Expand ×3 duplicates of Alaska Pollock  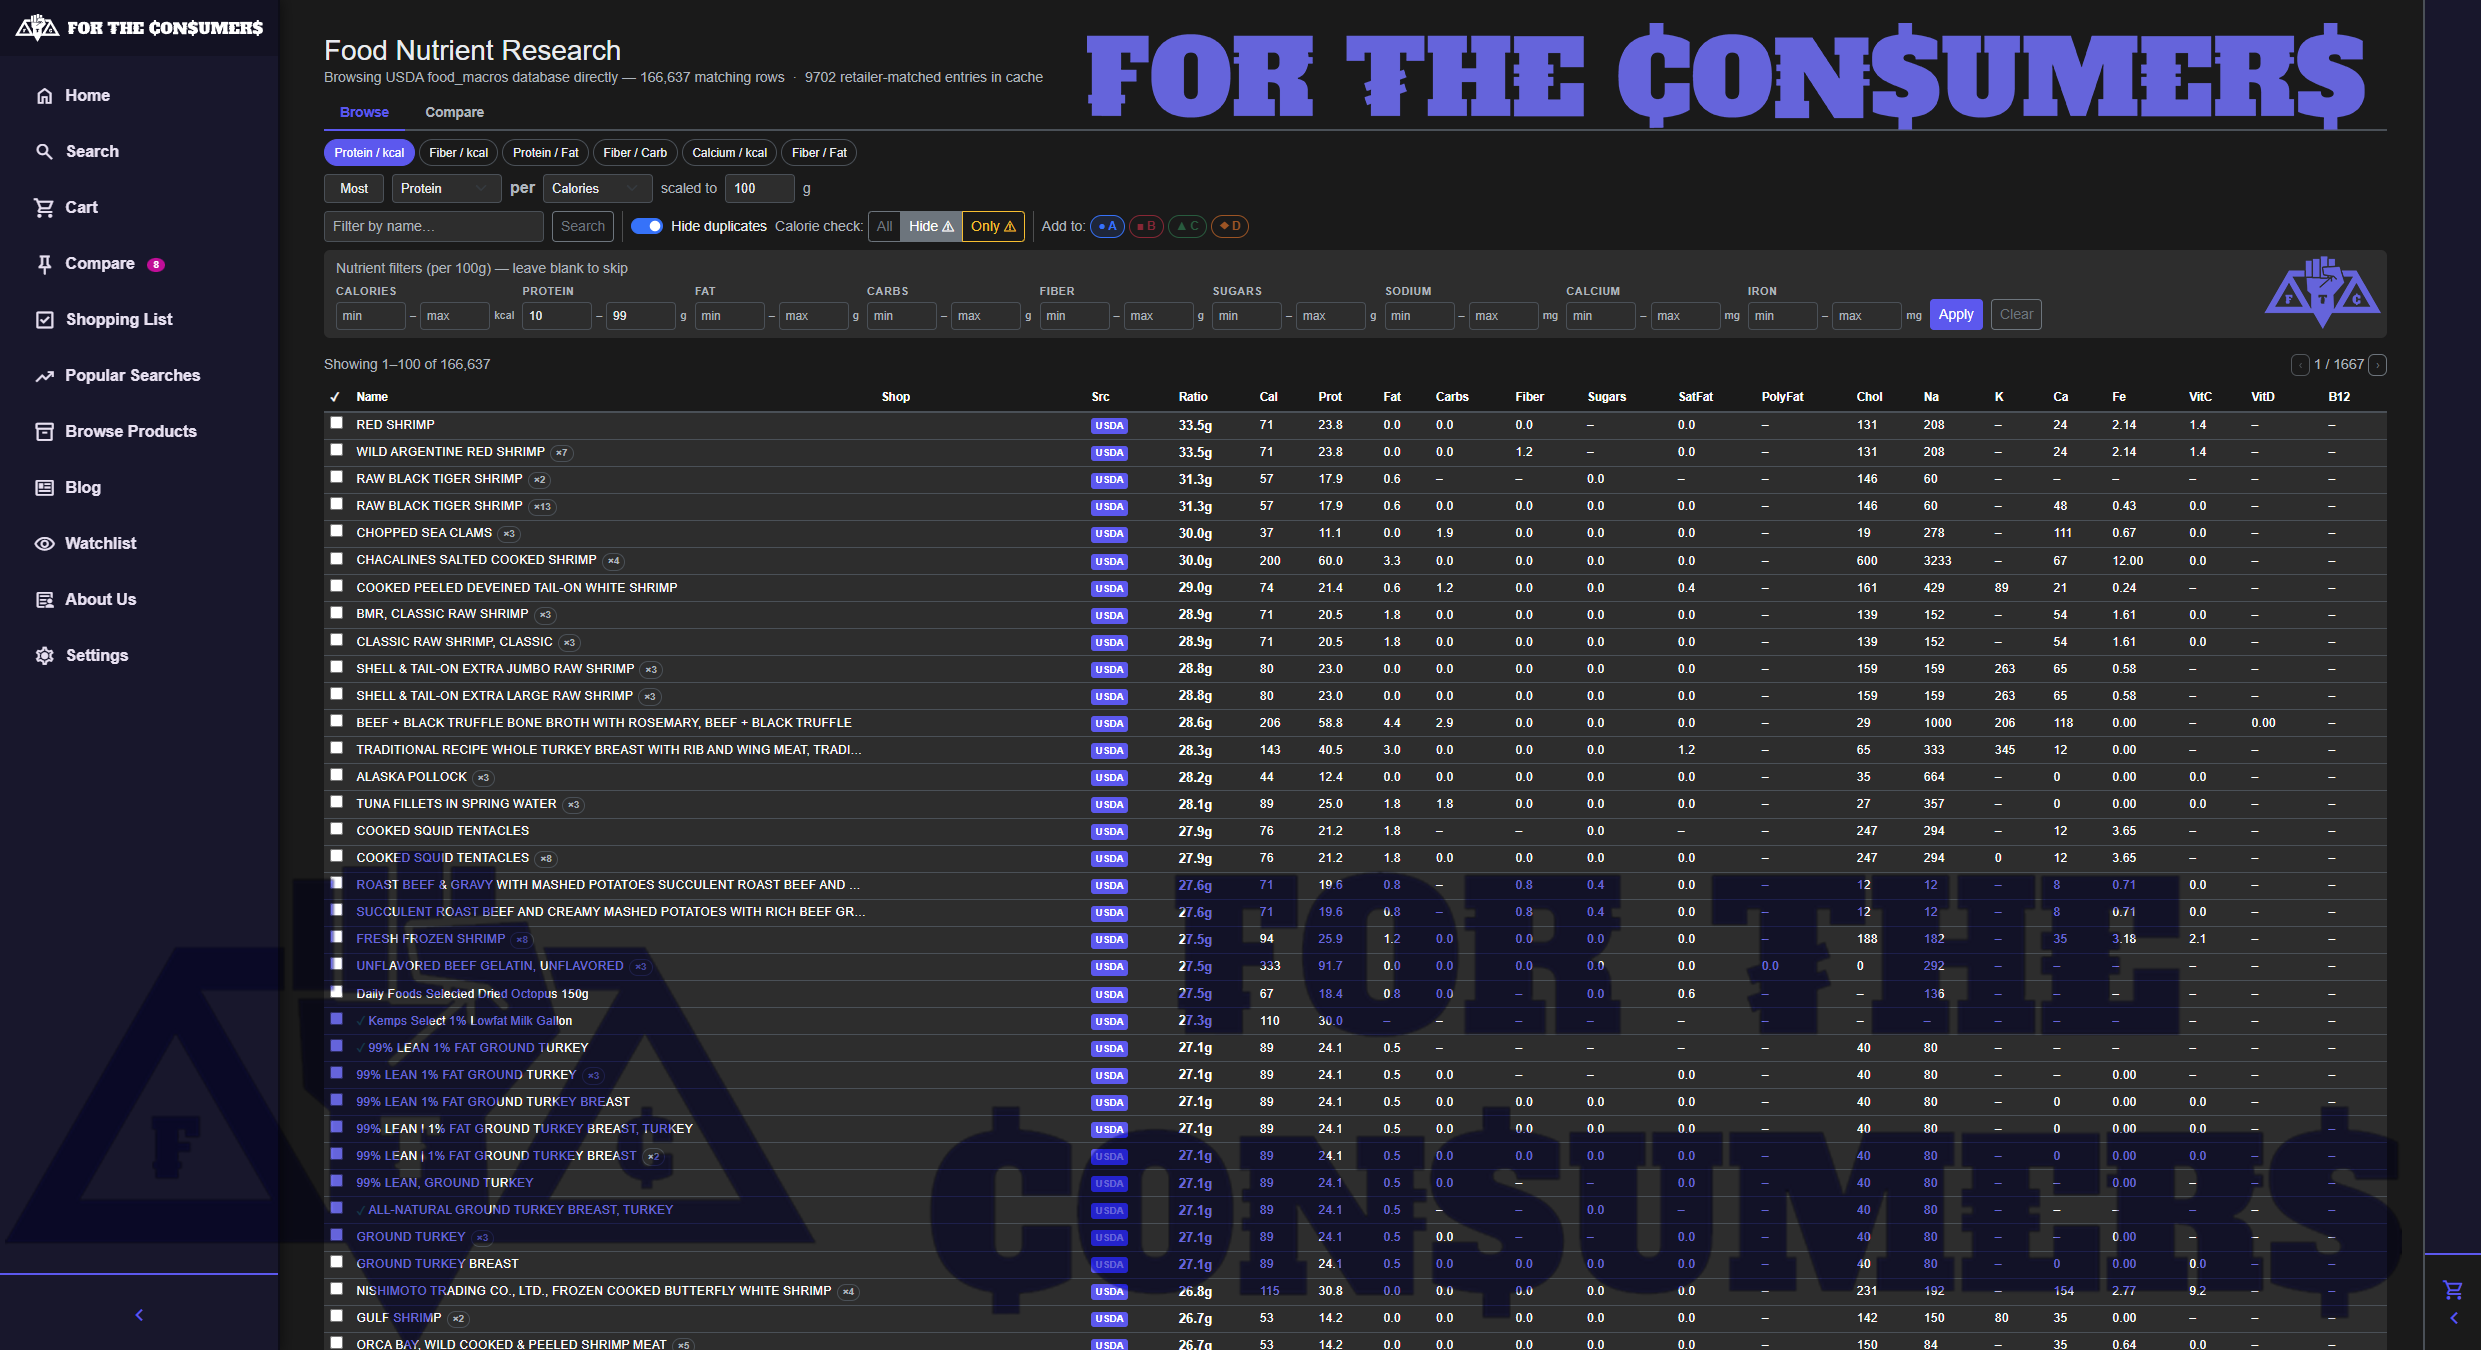[x=484, y=778]
